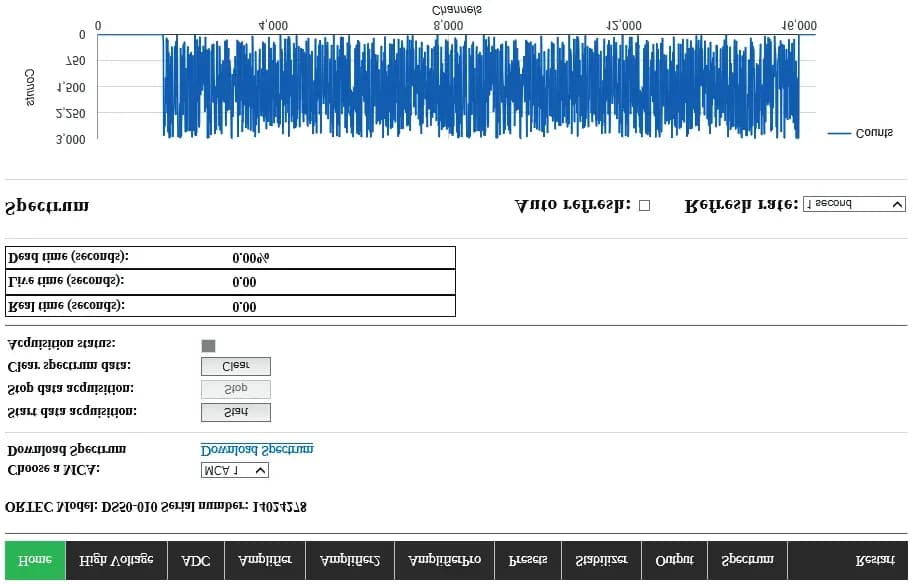Click the Dead time value 0.00%
The image size is (913, 584).
click(x=250, y=258)
